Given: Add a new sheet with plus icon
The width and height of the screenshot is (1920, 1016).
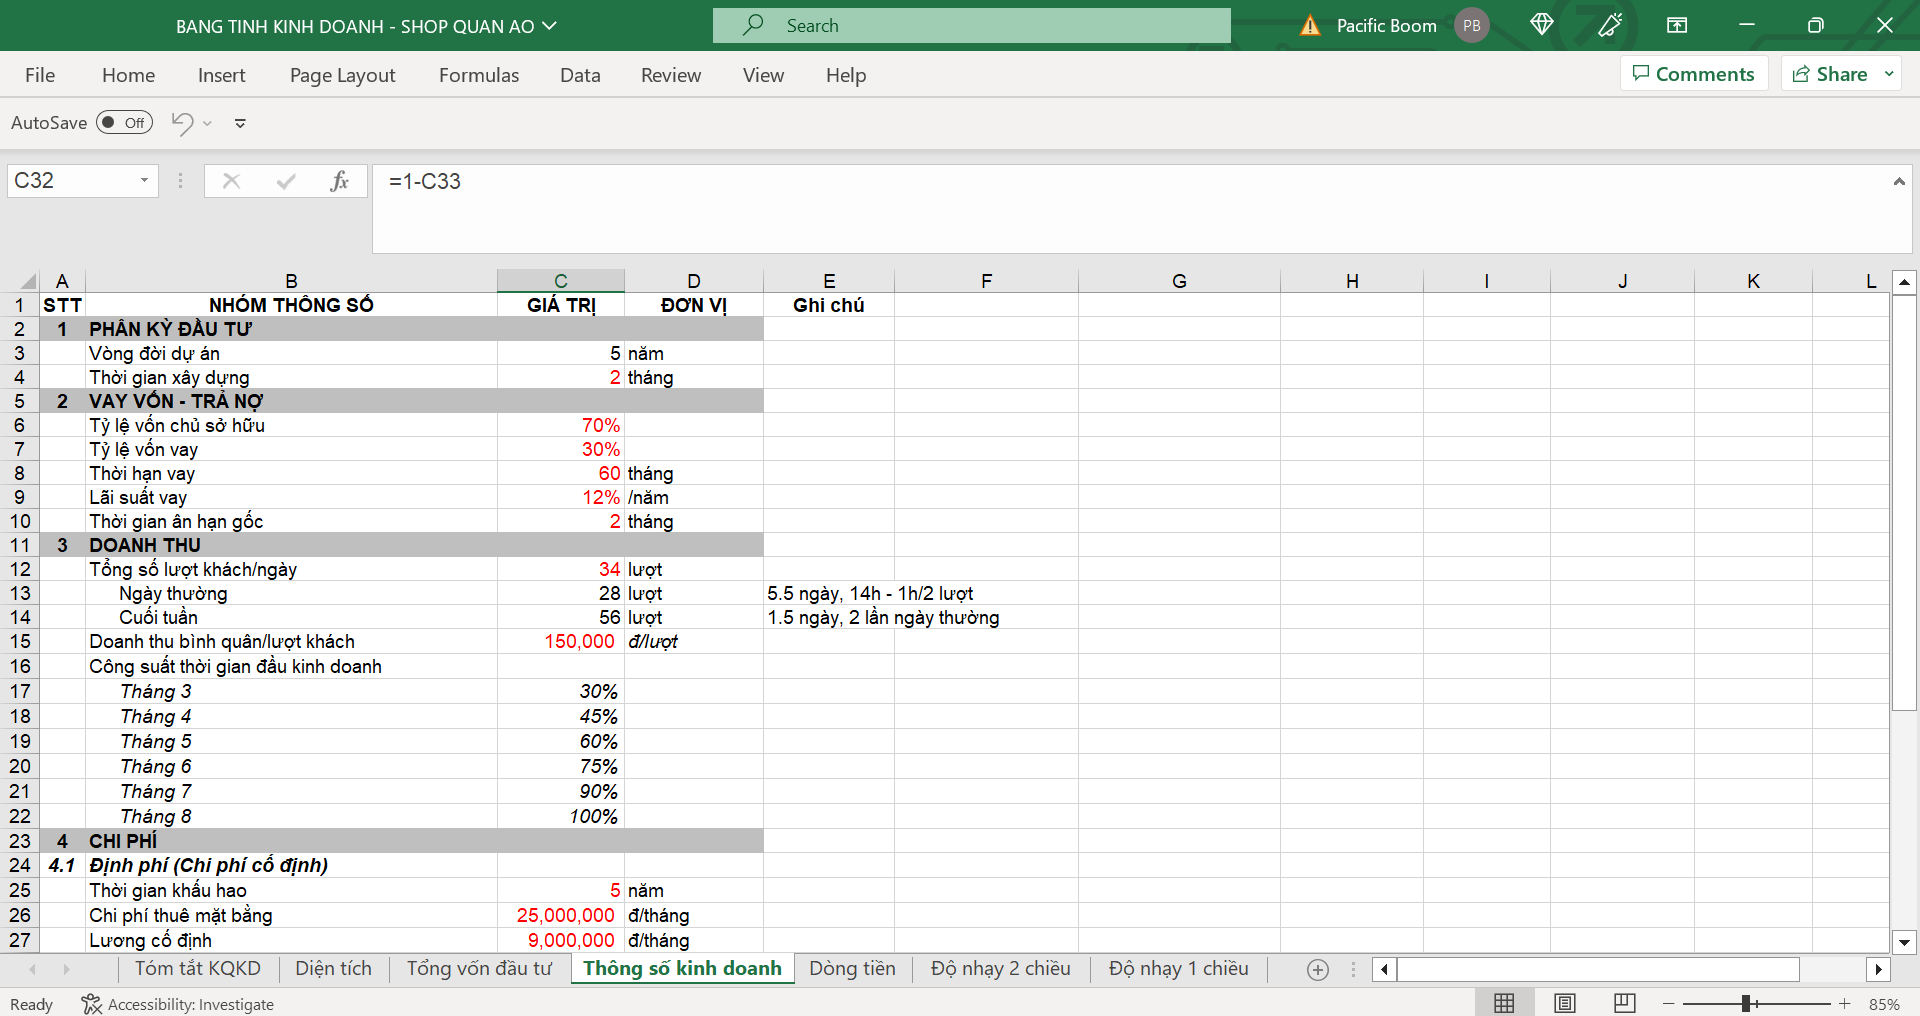Looking at the screenshot, I should click(x=1318, y=969).
